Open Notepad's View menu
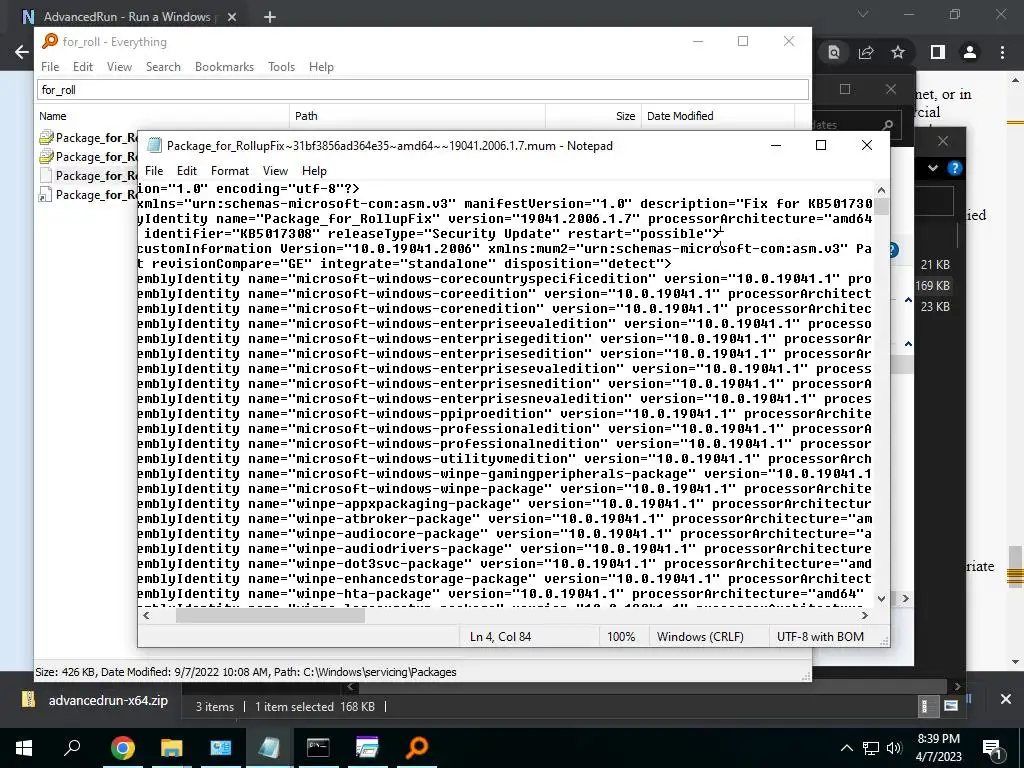The image size is (1024, 768). pos(275,170)
